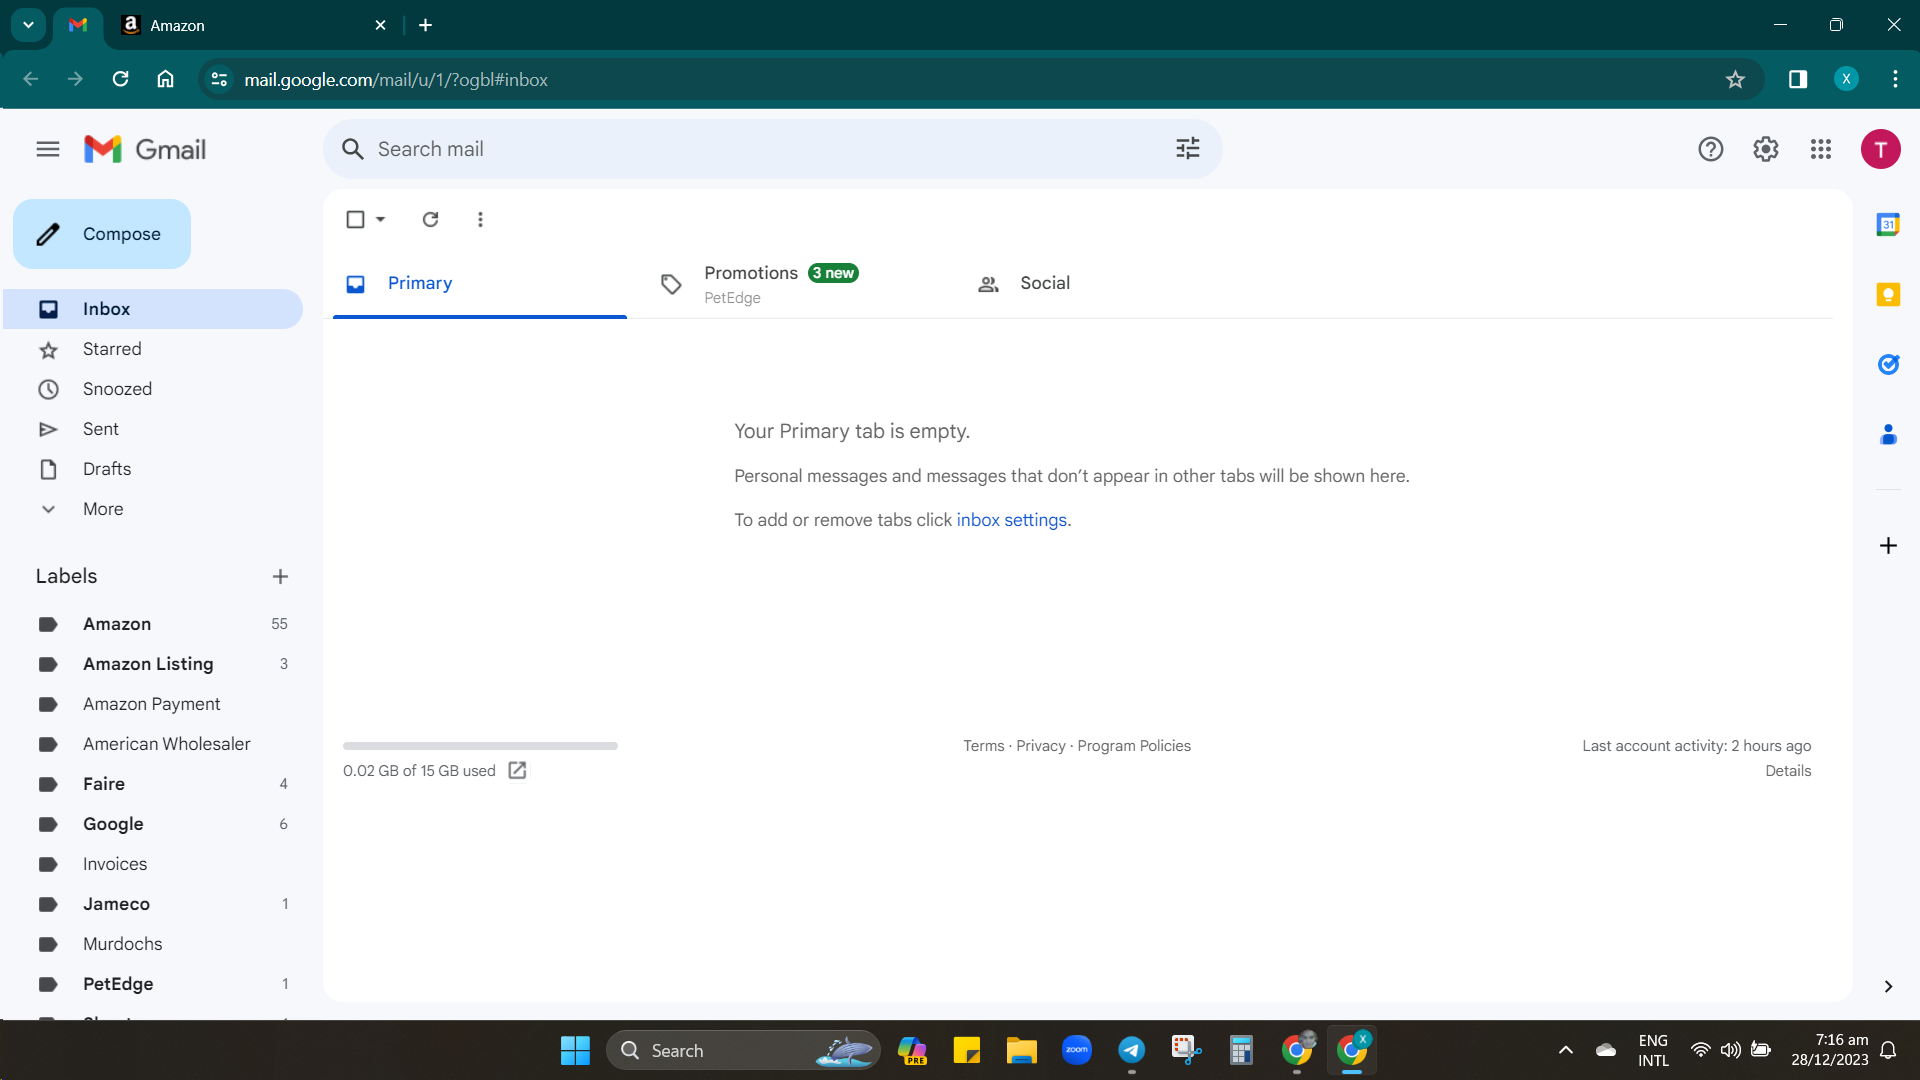
Task: Switch to the Primary tab
Action: tap(480, 284)
